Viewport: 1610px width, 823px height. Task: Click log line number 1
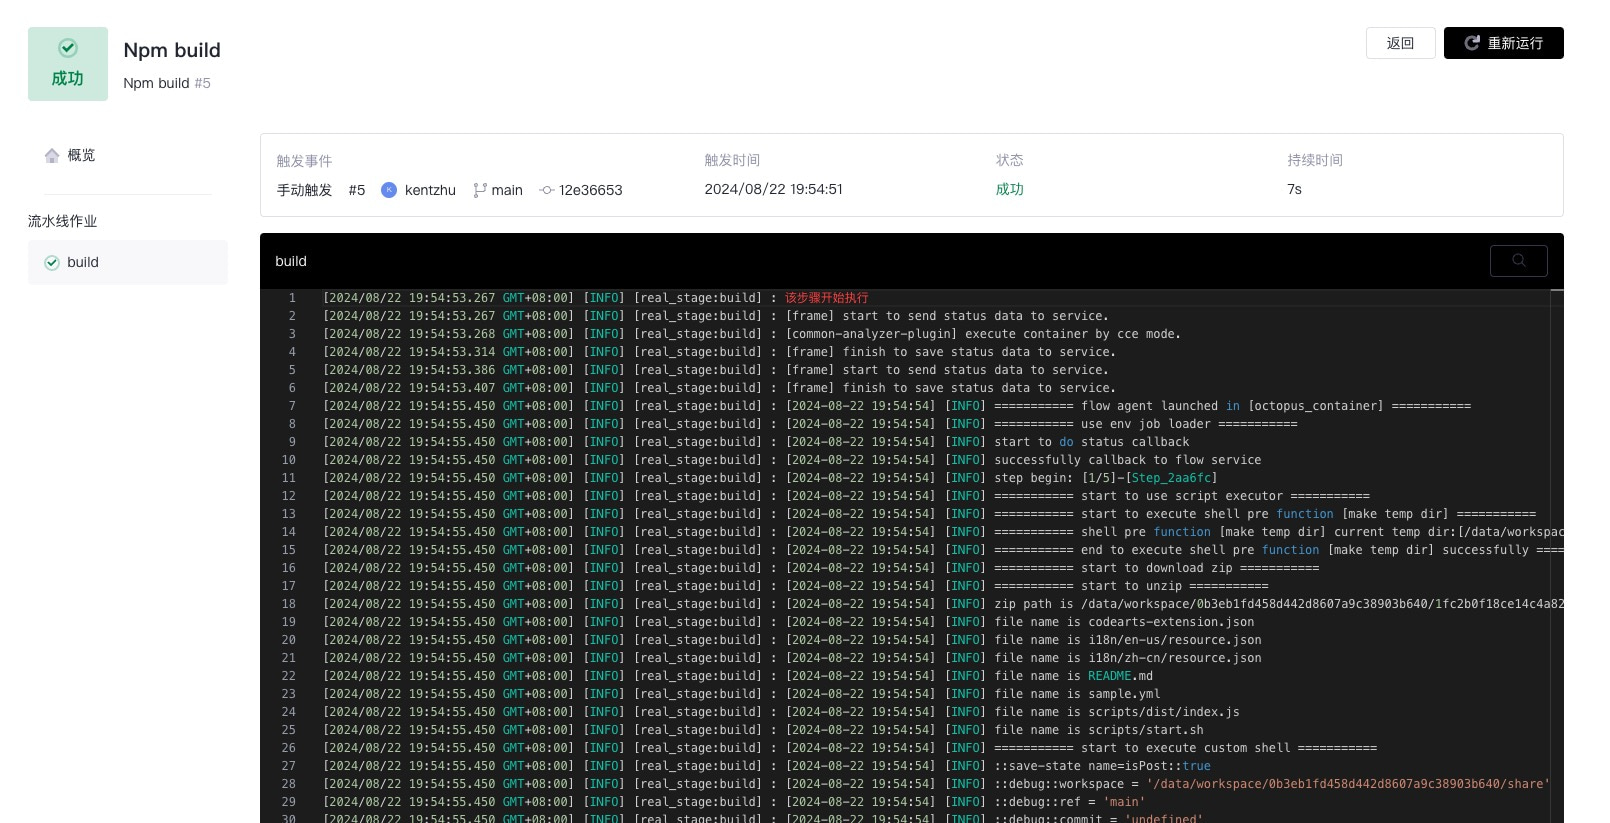tap(292, 298)
